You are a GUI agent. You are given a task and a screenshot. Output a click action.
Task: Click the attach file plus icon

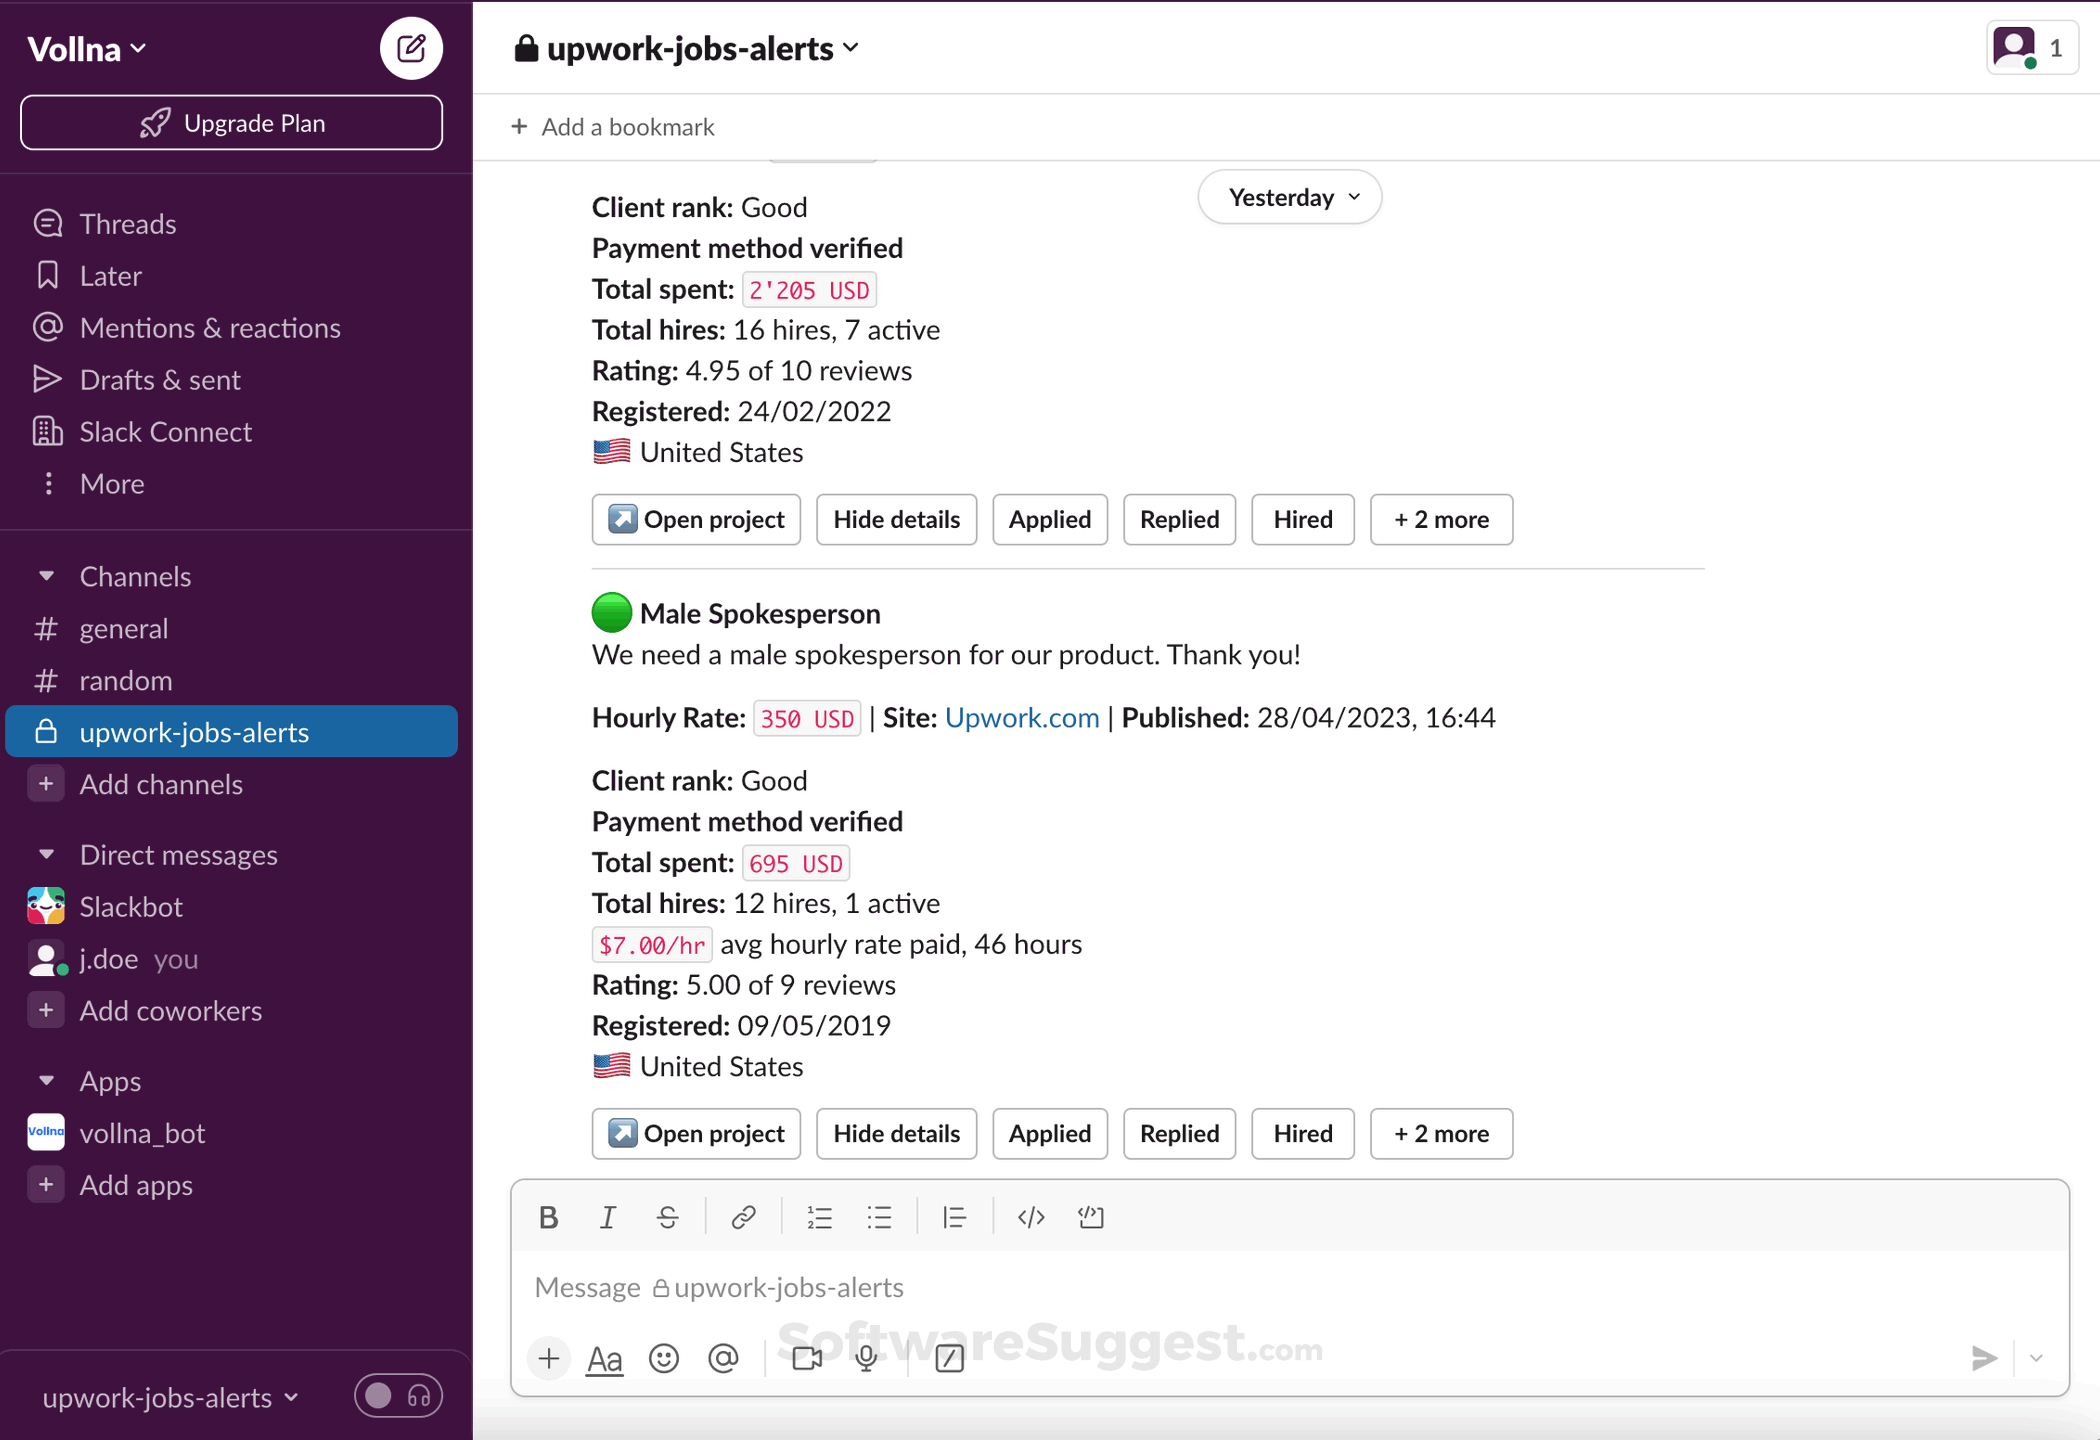coord(548,1358)
